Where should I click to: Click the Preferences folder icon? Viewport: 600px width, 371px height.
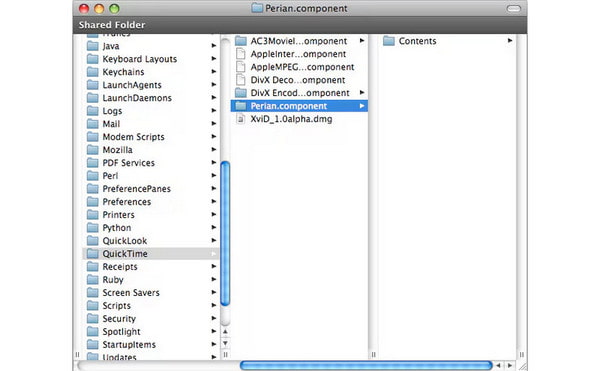pos(93,202)
